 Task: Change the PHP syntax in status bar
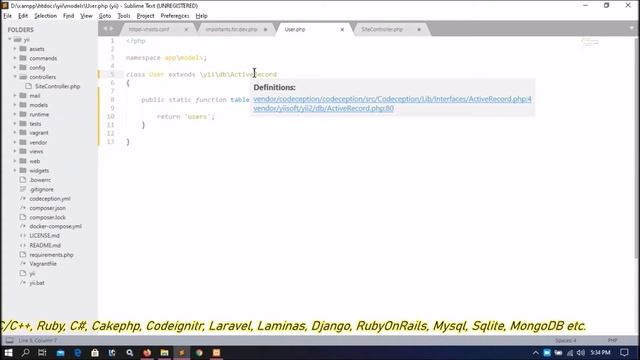612,340
